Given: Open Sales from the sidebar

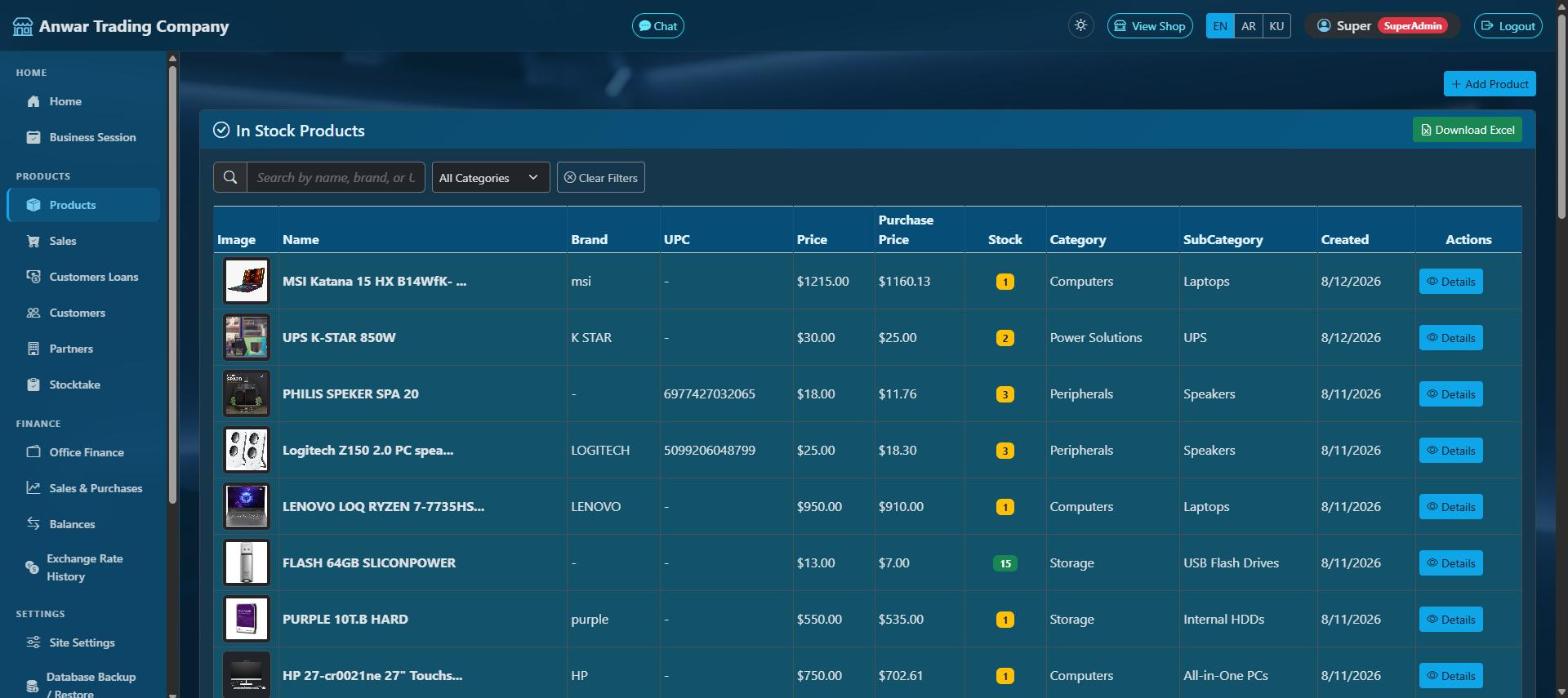Looking at the screenshot, I should 83,241.
